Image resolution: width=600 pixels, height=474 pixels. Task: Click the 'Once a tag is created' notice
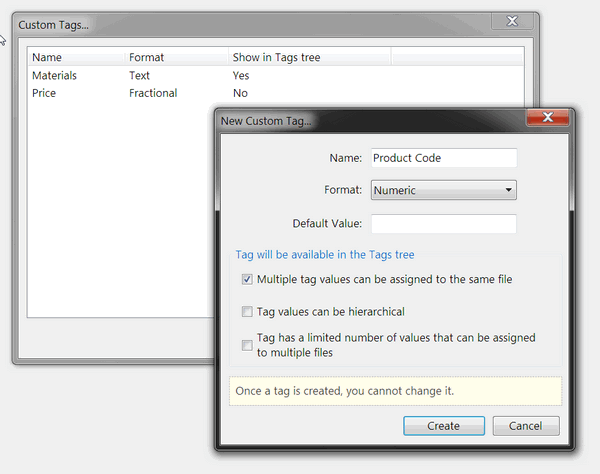[396, 391]
